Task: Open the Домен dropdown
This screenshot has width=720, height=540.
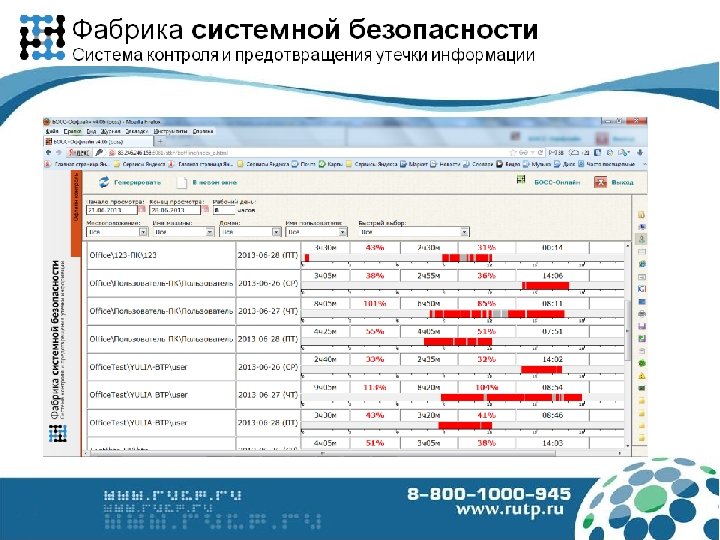Action: [x=250, y=232]
